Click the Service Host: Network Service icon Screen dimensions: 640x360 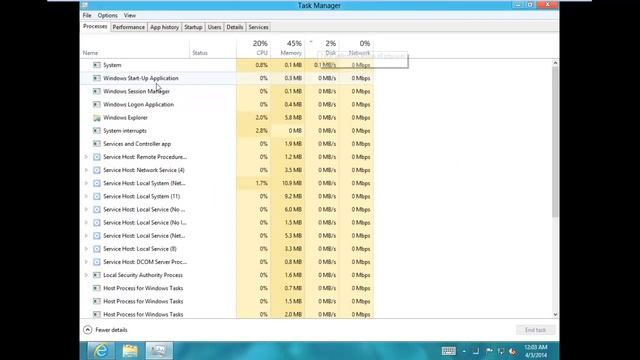[x=97, y=170]
